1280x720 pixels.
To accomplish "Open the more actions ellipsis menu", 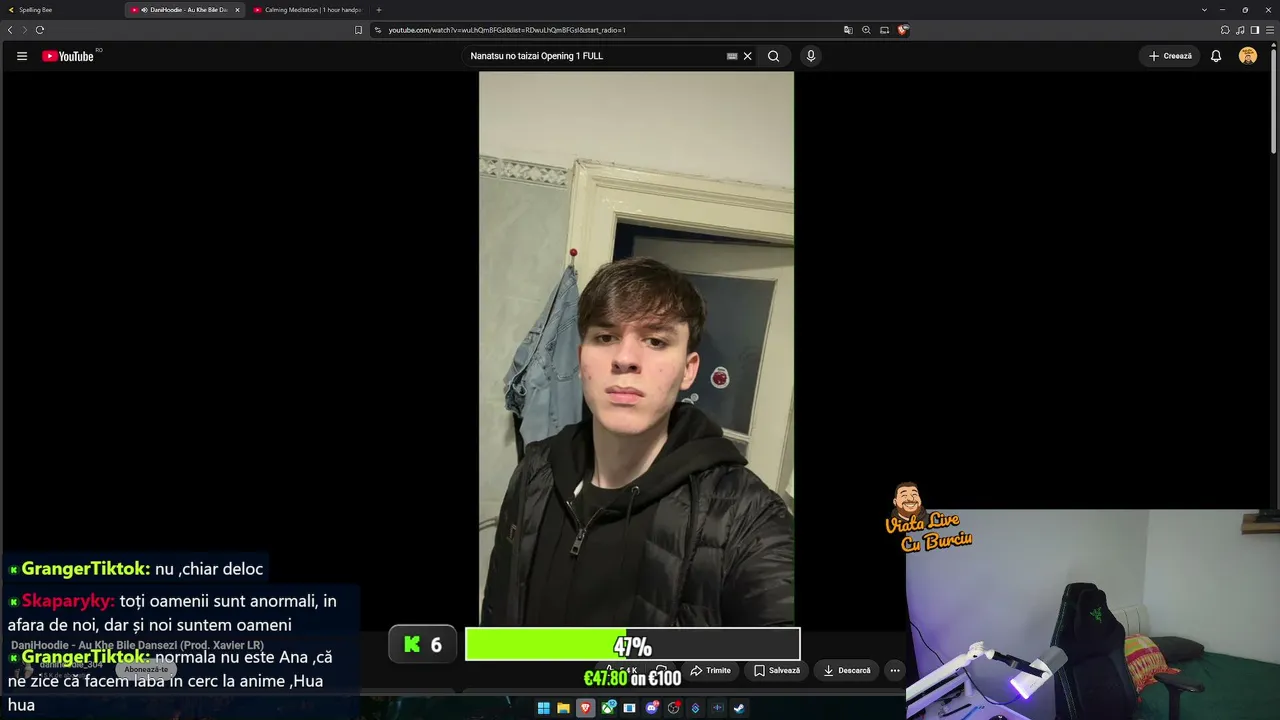I will 895,670.
